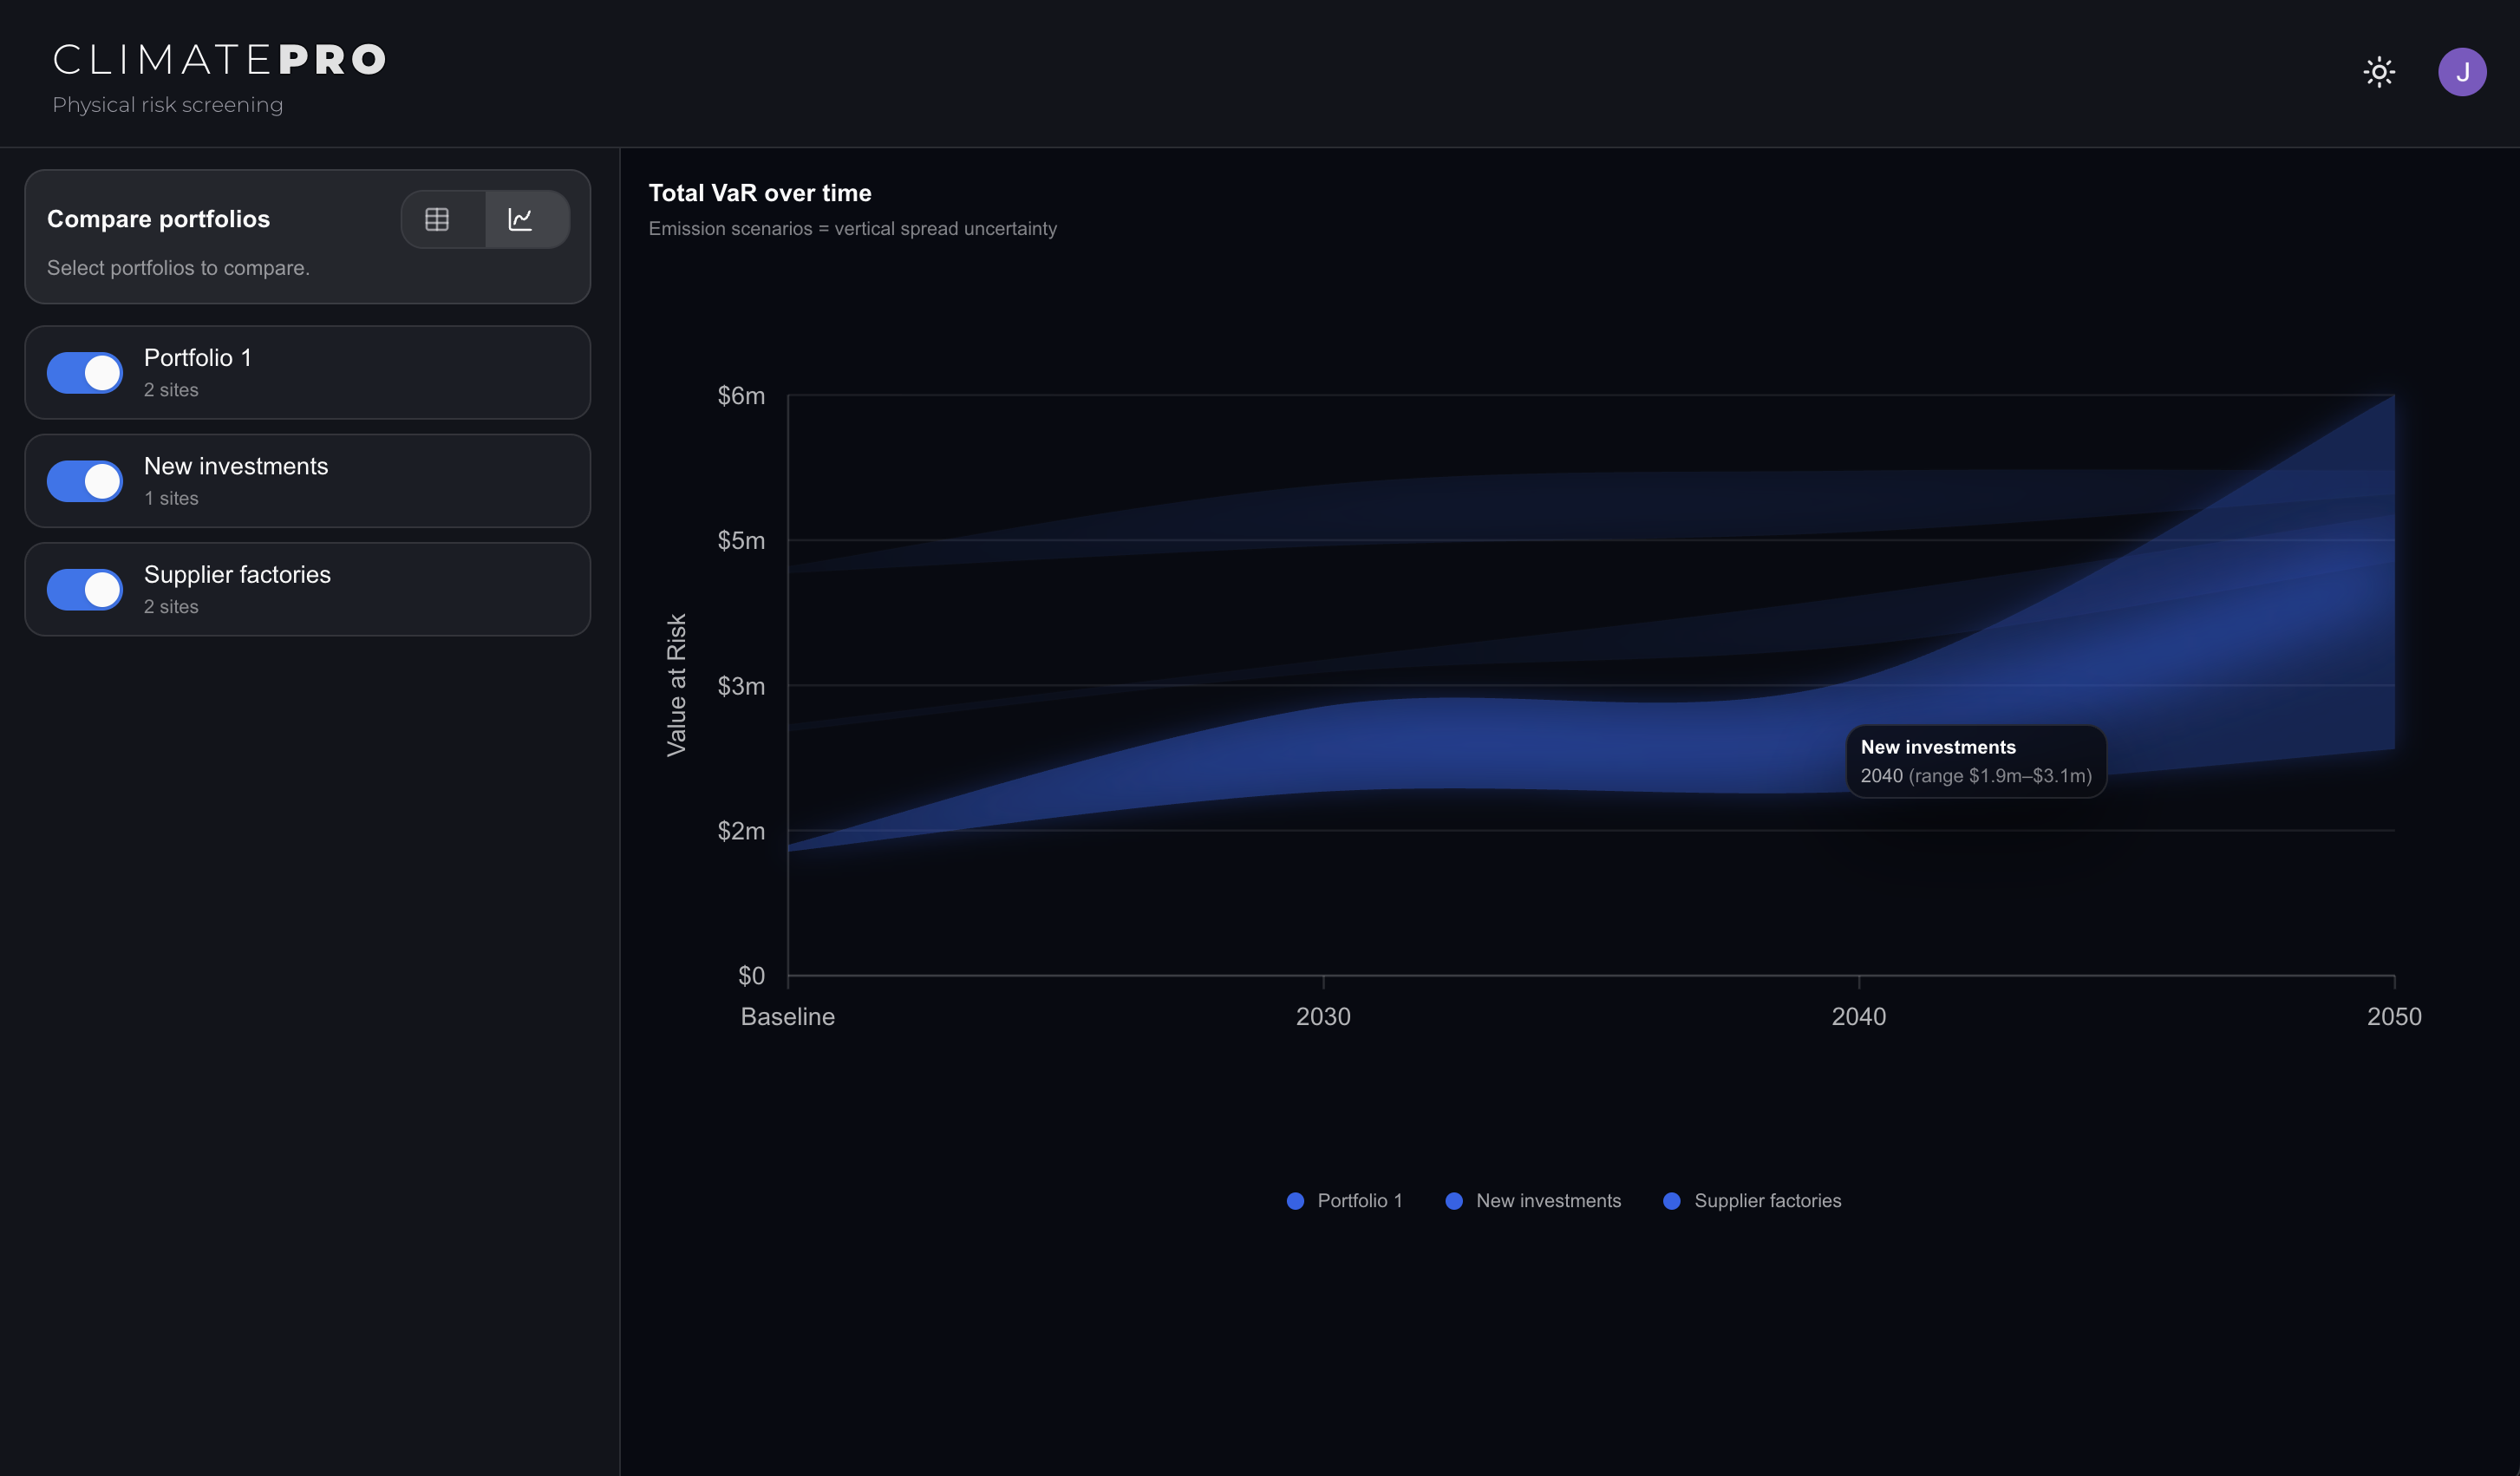Click the Compare portfolios heading
Viewport: 2520px width, 1476px height.
click(x=158, y=219)
